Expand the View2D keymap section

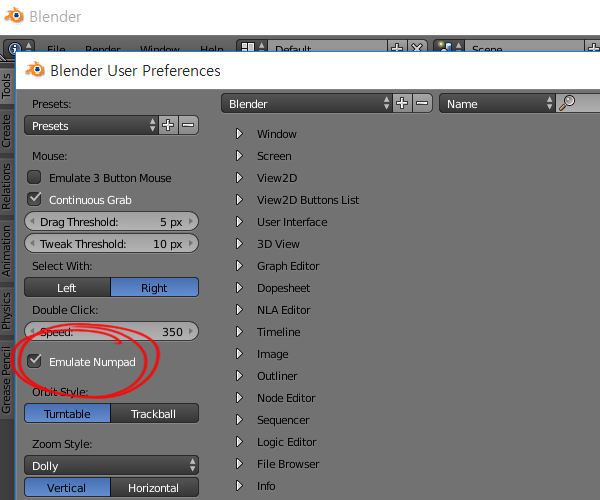point(240,178)
